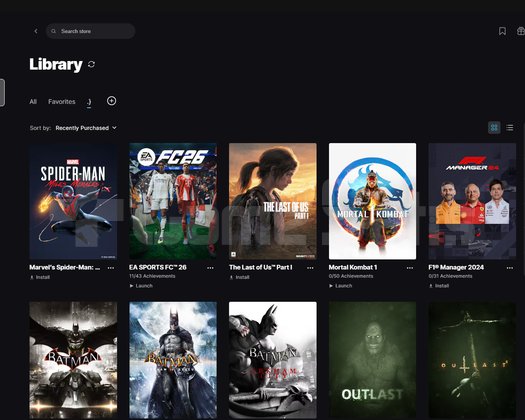Open more options for The Last of Us Part I
The image size is (525, 420).
pyautogui.click(x=310, y=268)
